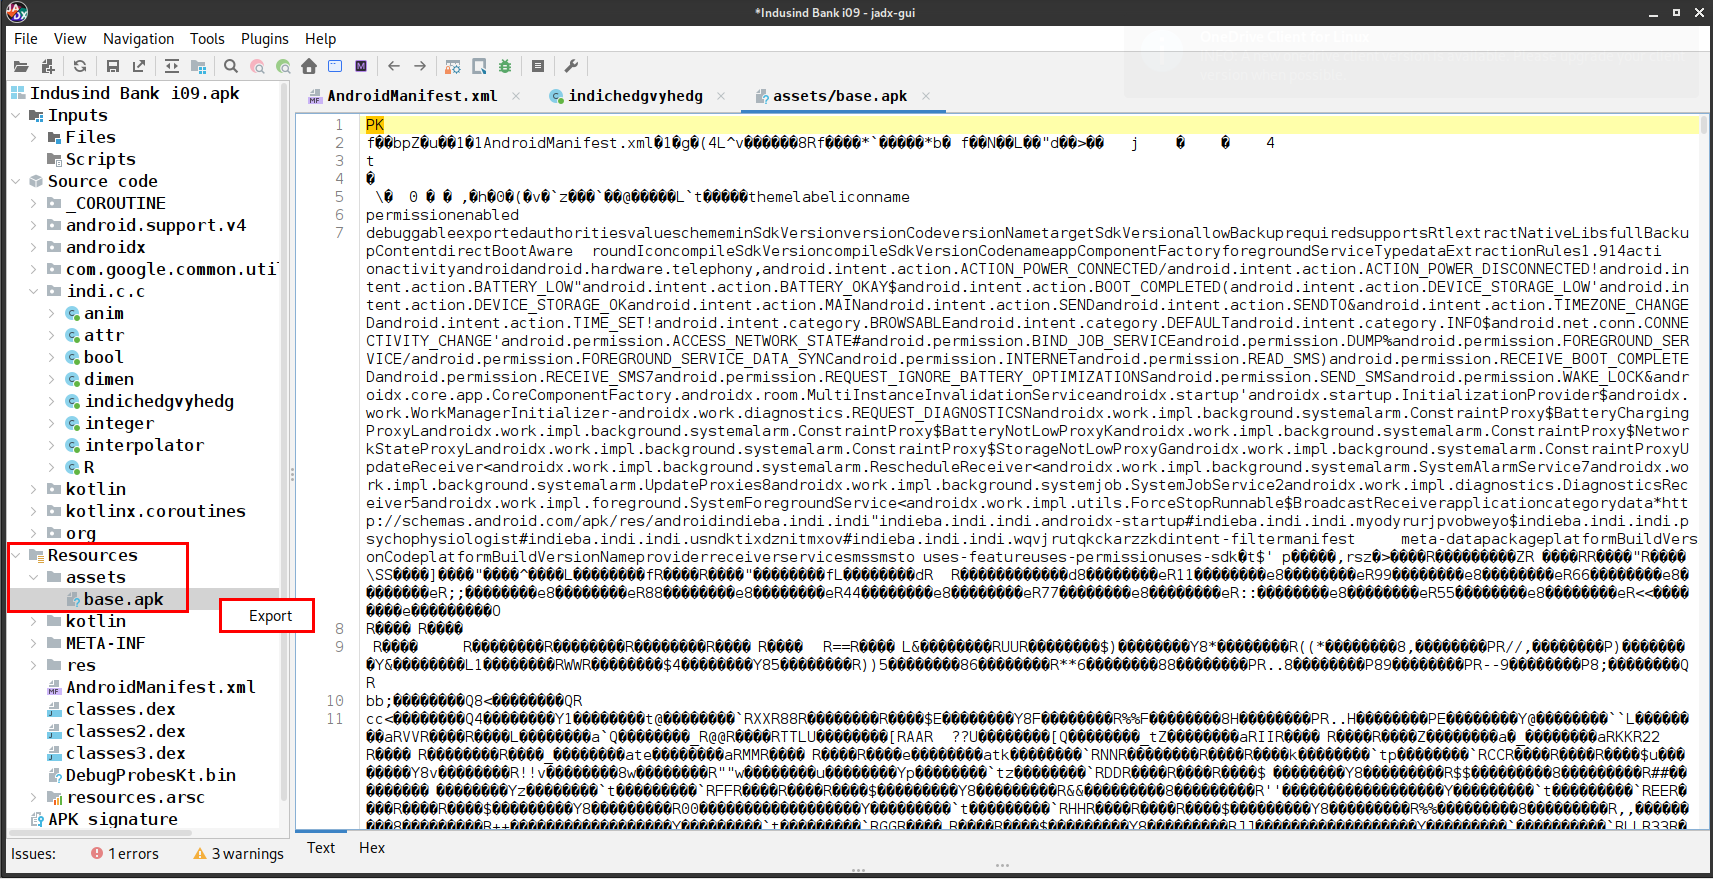
Task: Collapse the Resources node
Action: pos(16,556)
